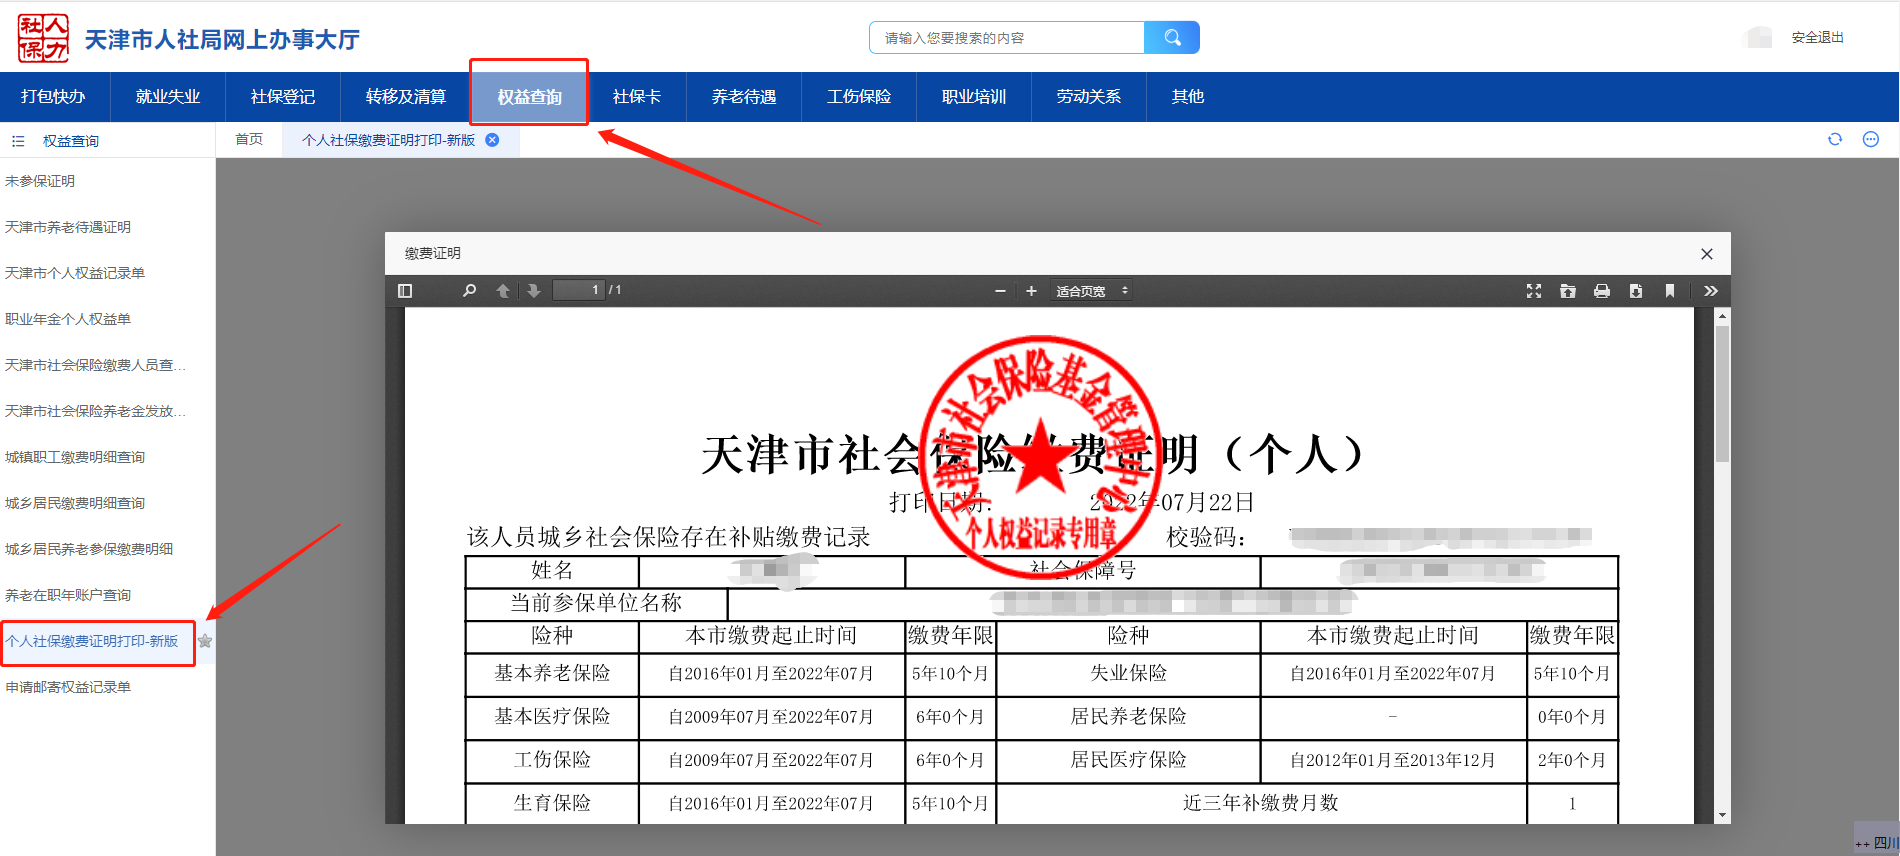Open the 适合页宽 zoom dropdown
Screen dimensions: 1900x856
1092,291
